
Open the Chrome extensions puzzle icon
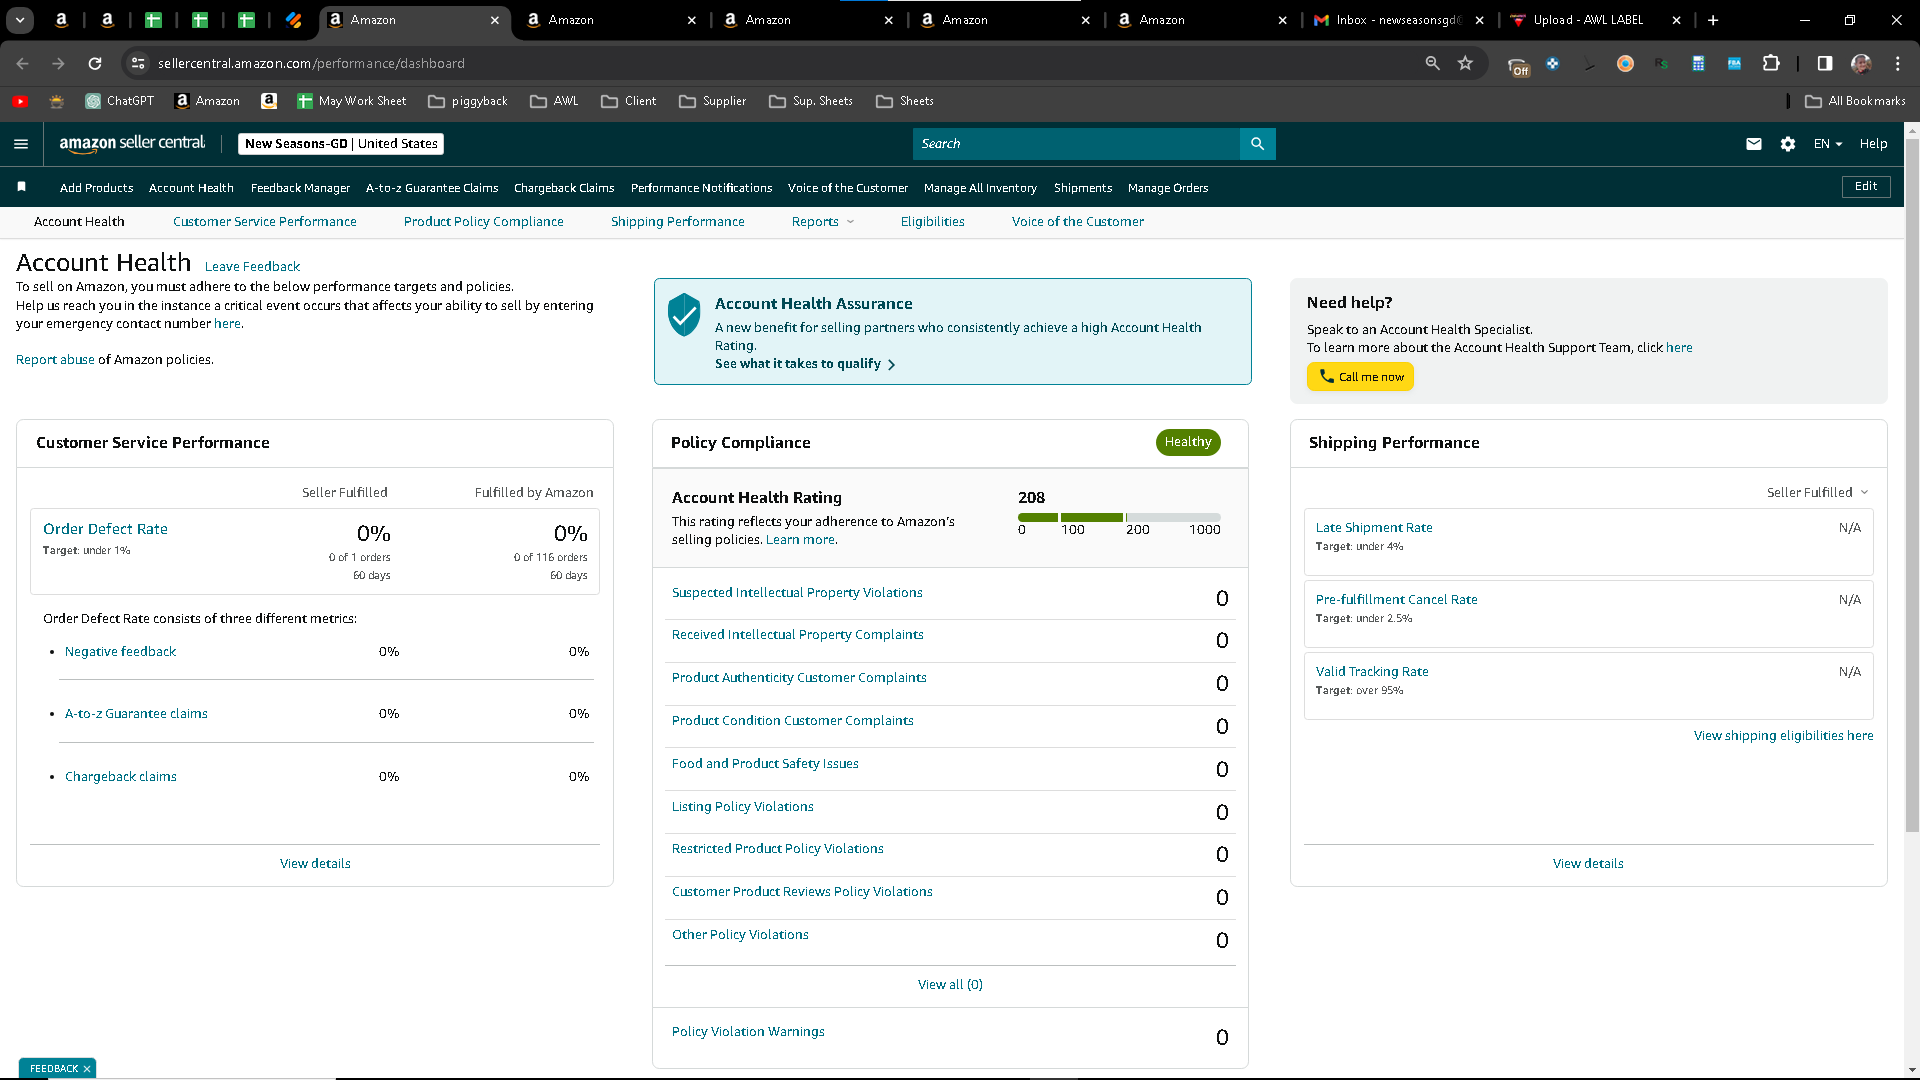[x=1771, y=63]
